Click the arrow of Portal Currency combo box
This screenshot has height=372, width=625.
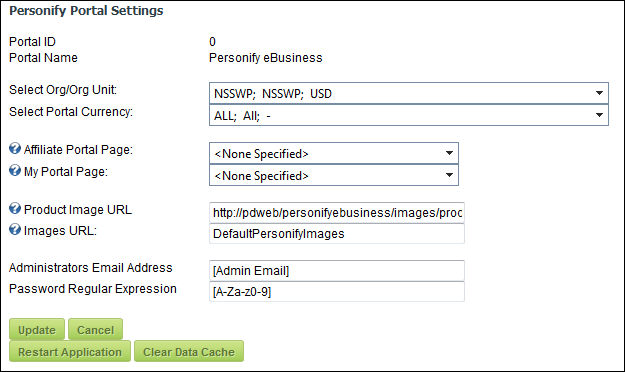coord(599,115)
